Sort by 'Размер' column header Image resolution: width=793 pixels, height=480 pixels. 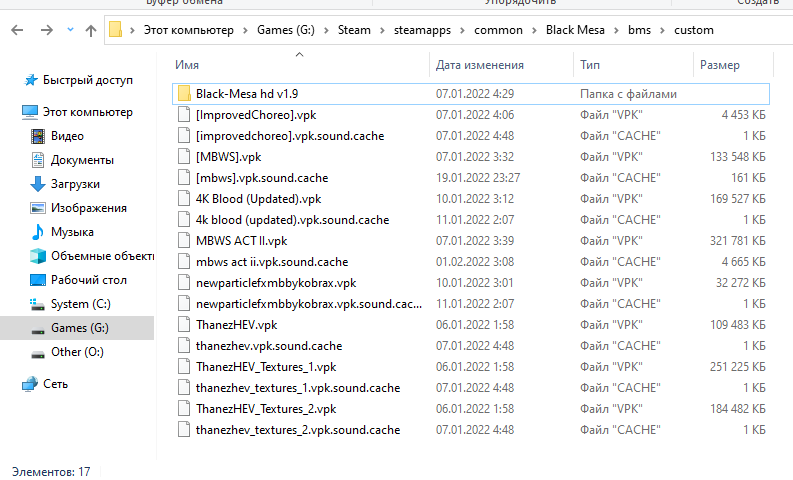719,65
